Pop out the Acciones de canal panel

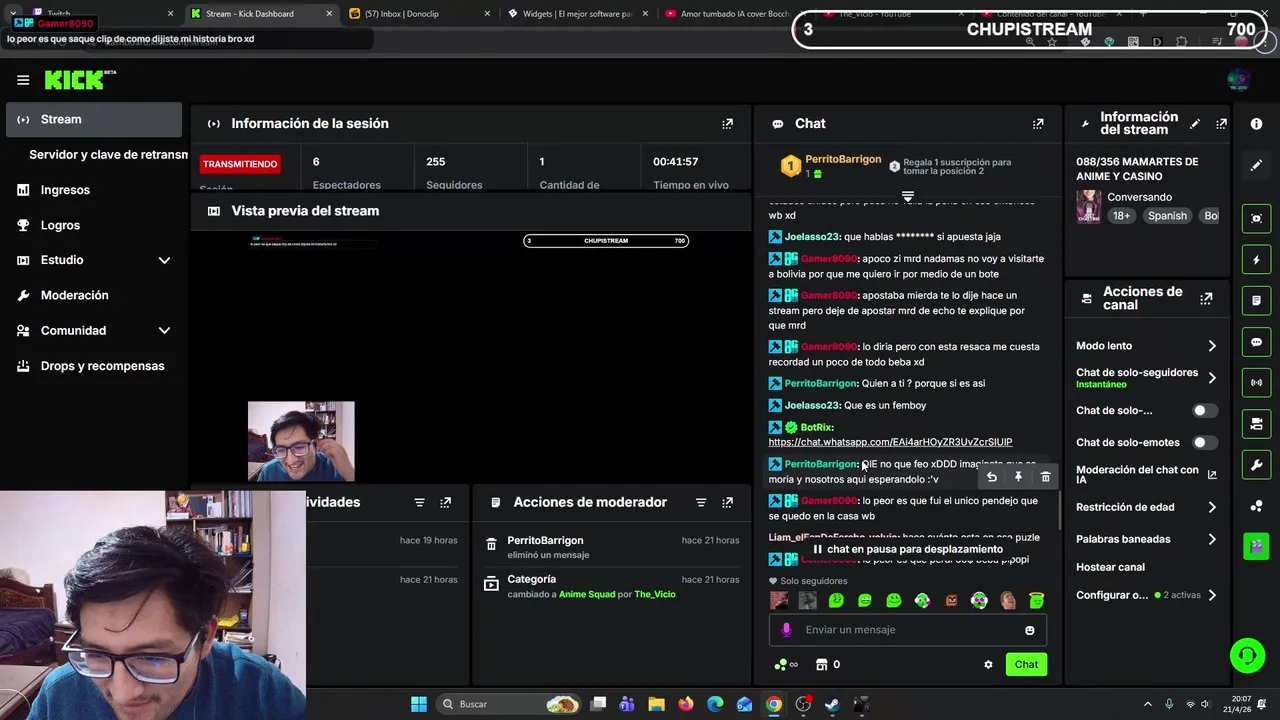click(1206, 298)
